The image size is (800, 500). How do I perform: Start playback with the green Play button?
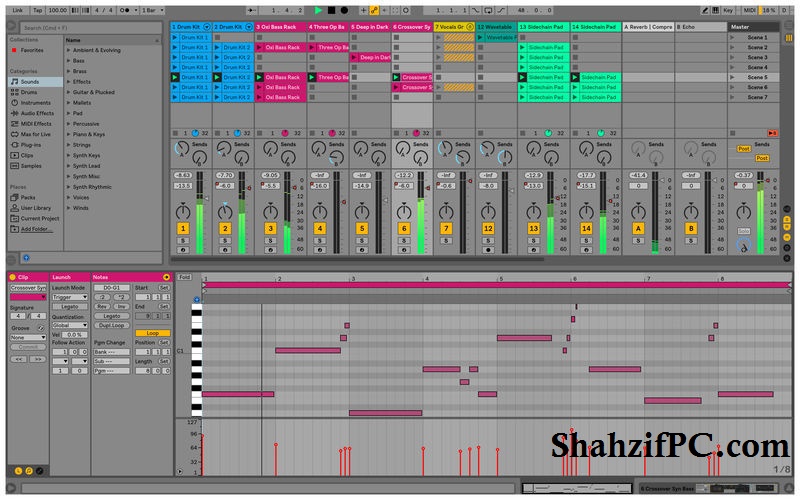coord(318,10)
